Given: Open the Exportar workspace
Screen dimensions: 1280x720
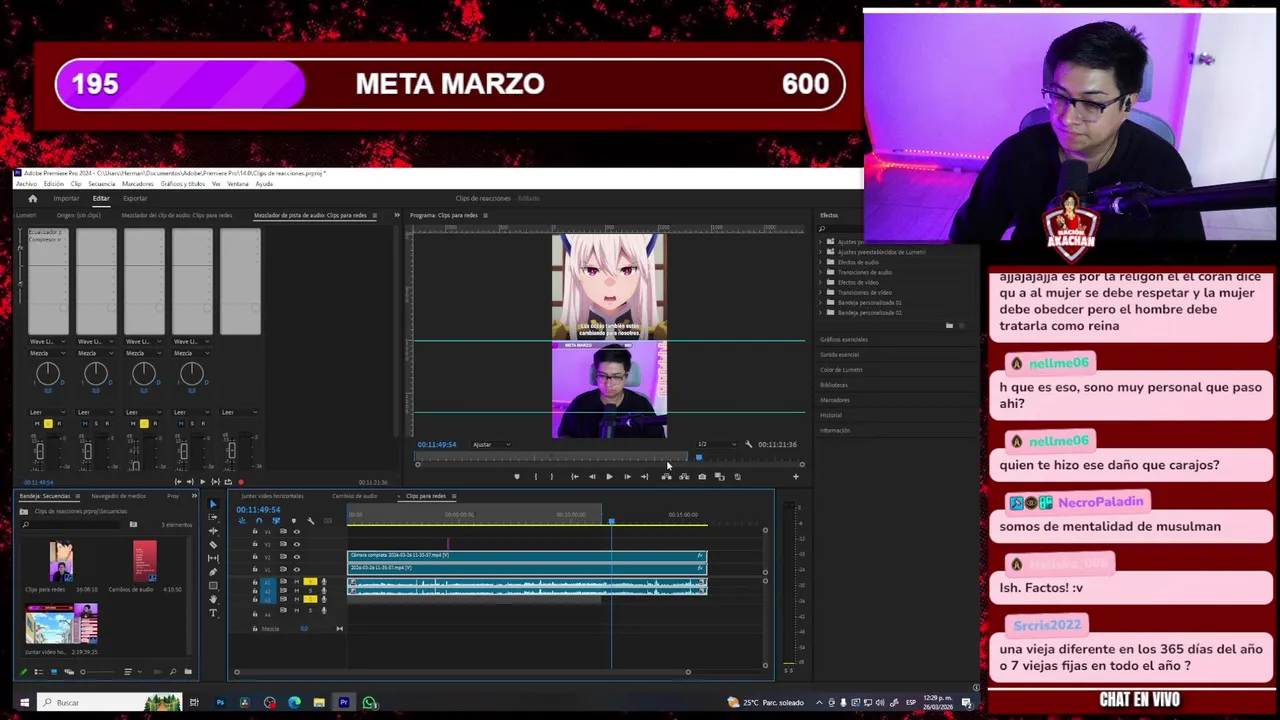Looking at the screenshot, I should [x=135, y=198].
